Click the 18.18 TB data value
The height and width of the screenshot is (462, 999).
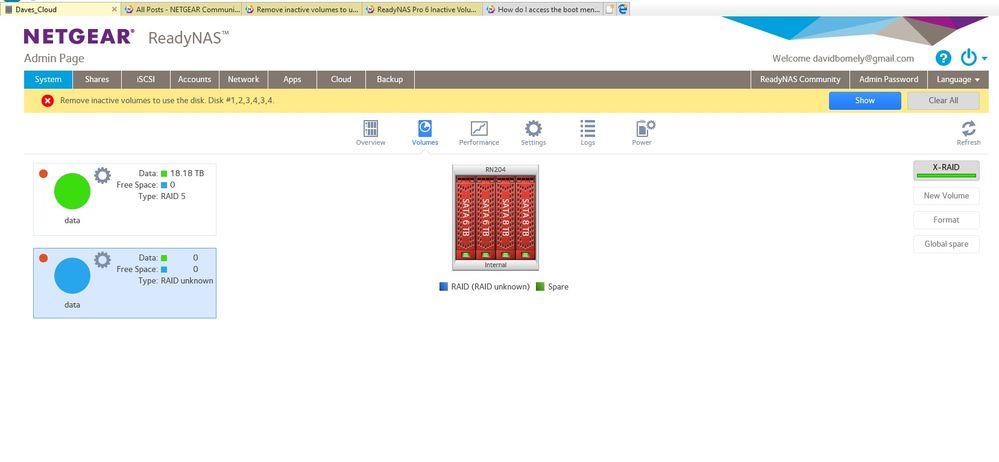(x=187, y=173)
